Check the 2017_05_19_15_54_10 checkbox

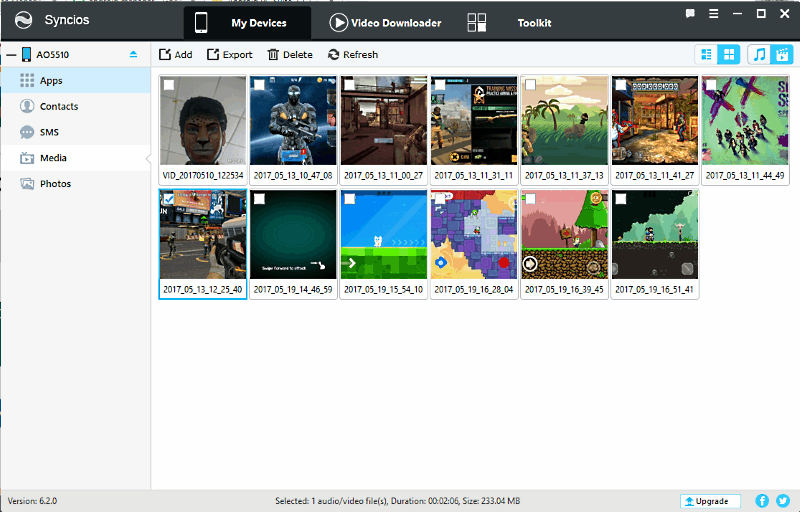pyautogui.click(x=349, y=199)
